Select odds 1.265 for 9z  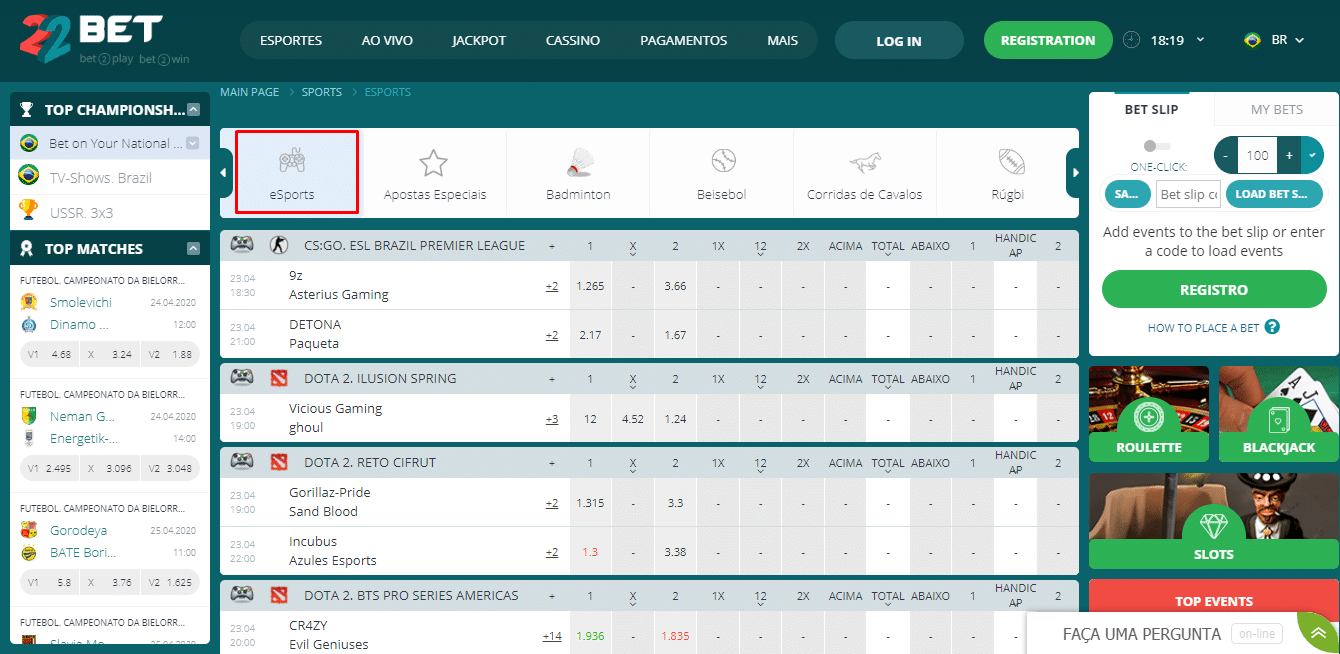590,286
